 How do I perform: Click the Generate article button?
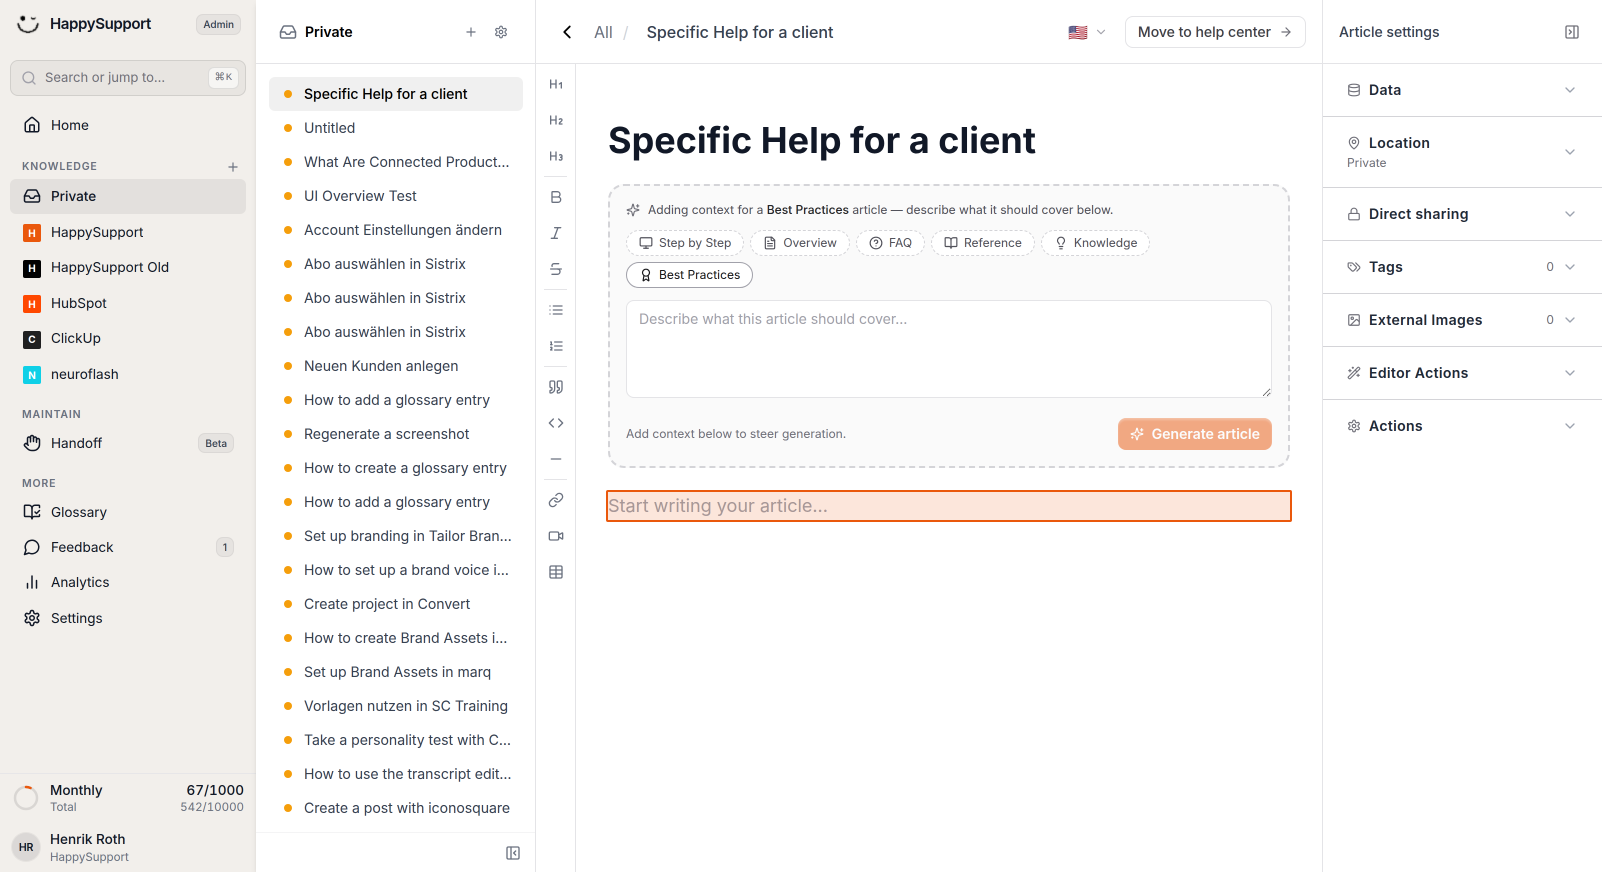[1195, 434]
